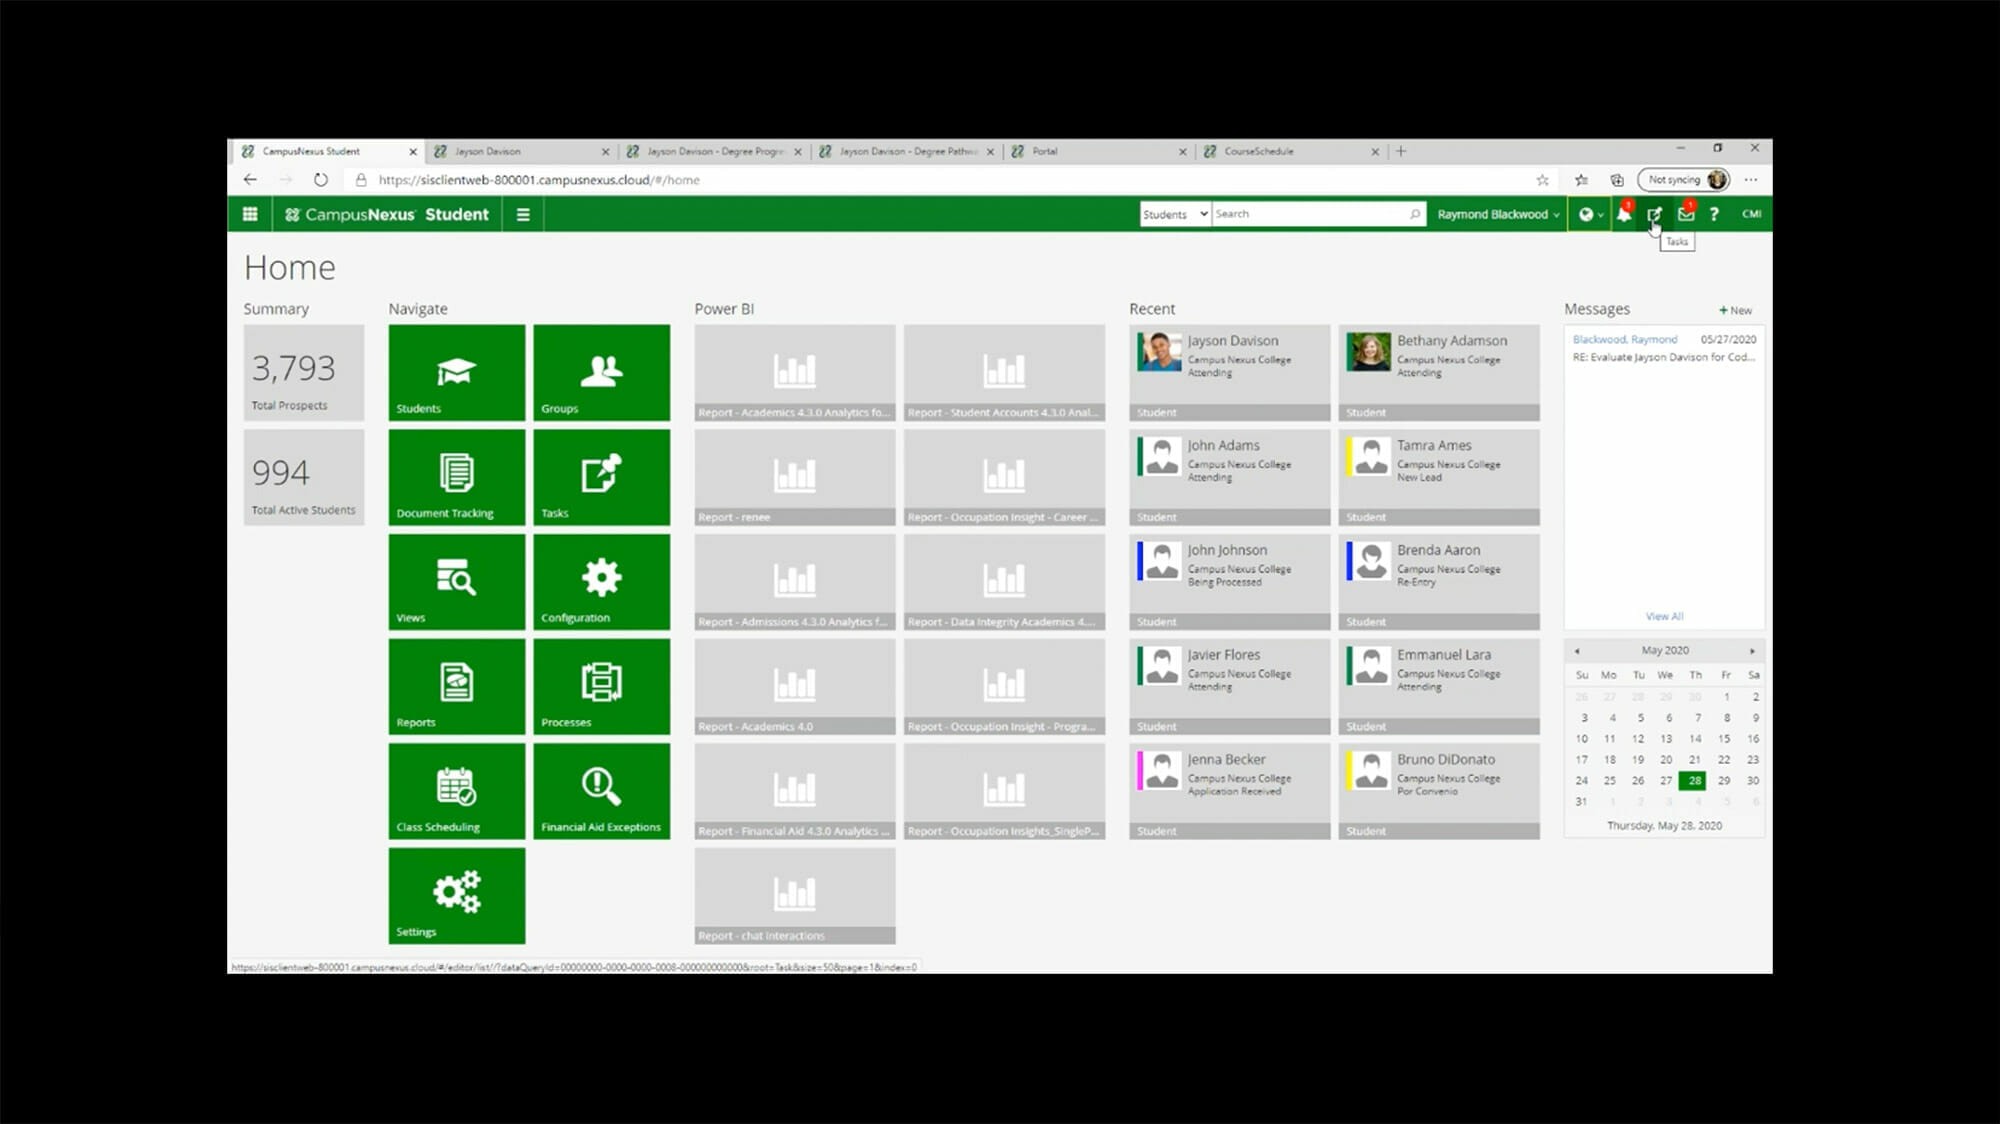This screenshot has width=2000, height=1124.
Task: Click the 3,793 Total Prospects summary tile
Action: click(304, 372)
